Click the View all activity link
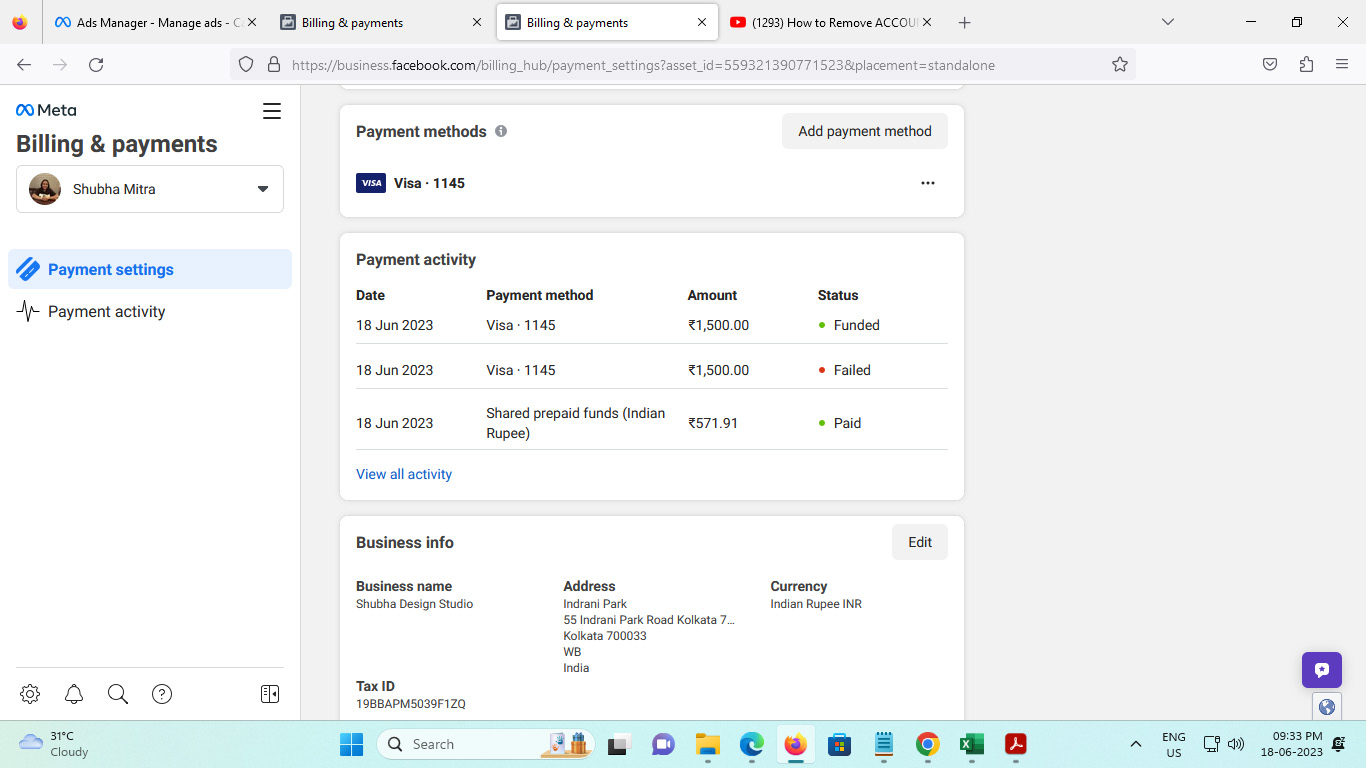This screenshot has width=1366, height=768. [404, 474]
